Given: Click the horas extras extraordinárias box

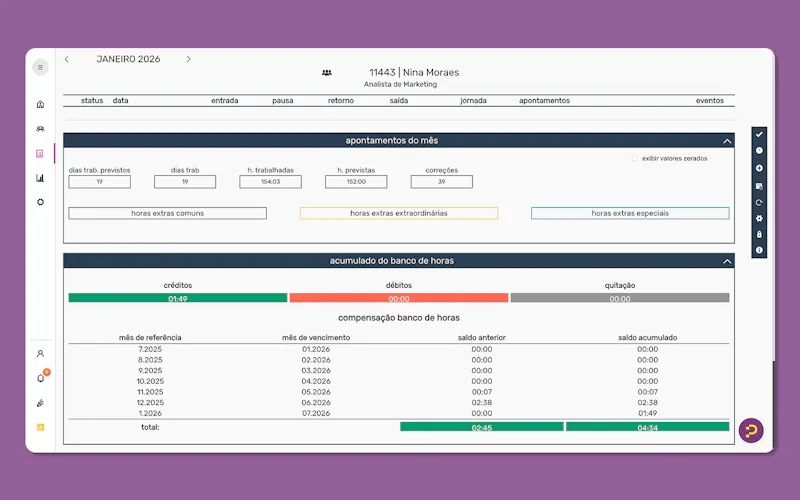Looking at the screenshot, I should [x=399, y=213].
